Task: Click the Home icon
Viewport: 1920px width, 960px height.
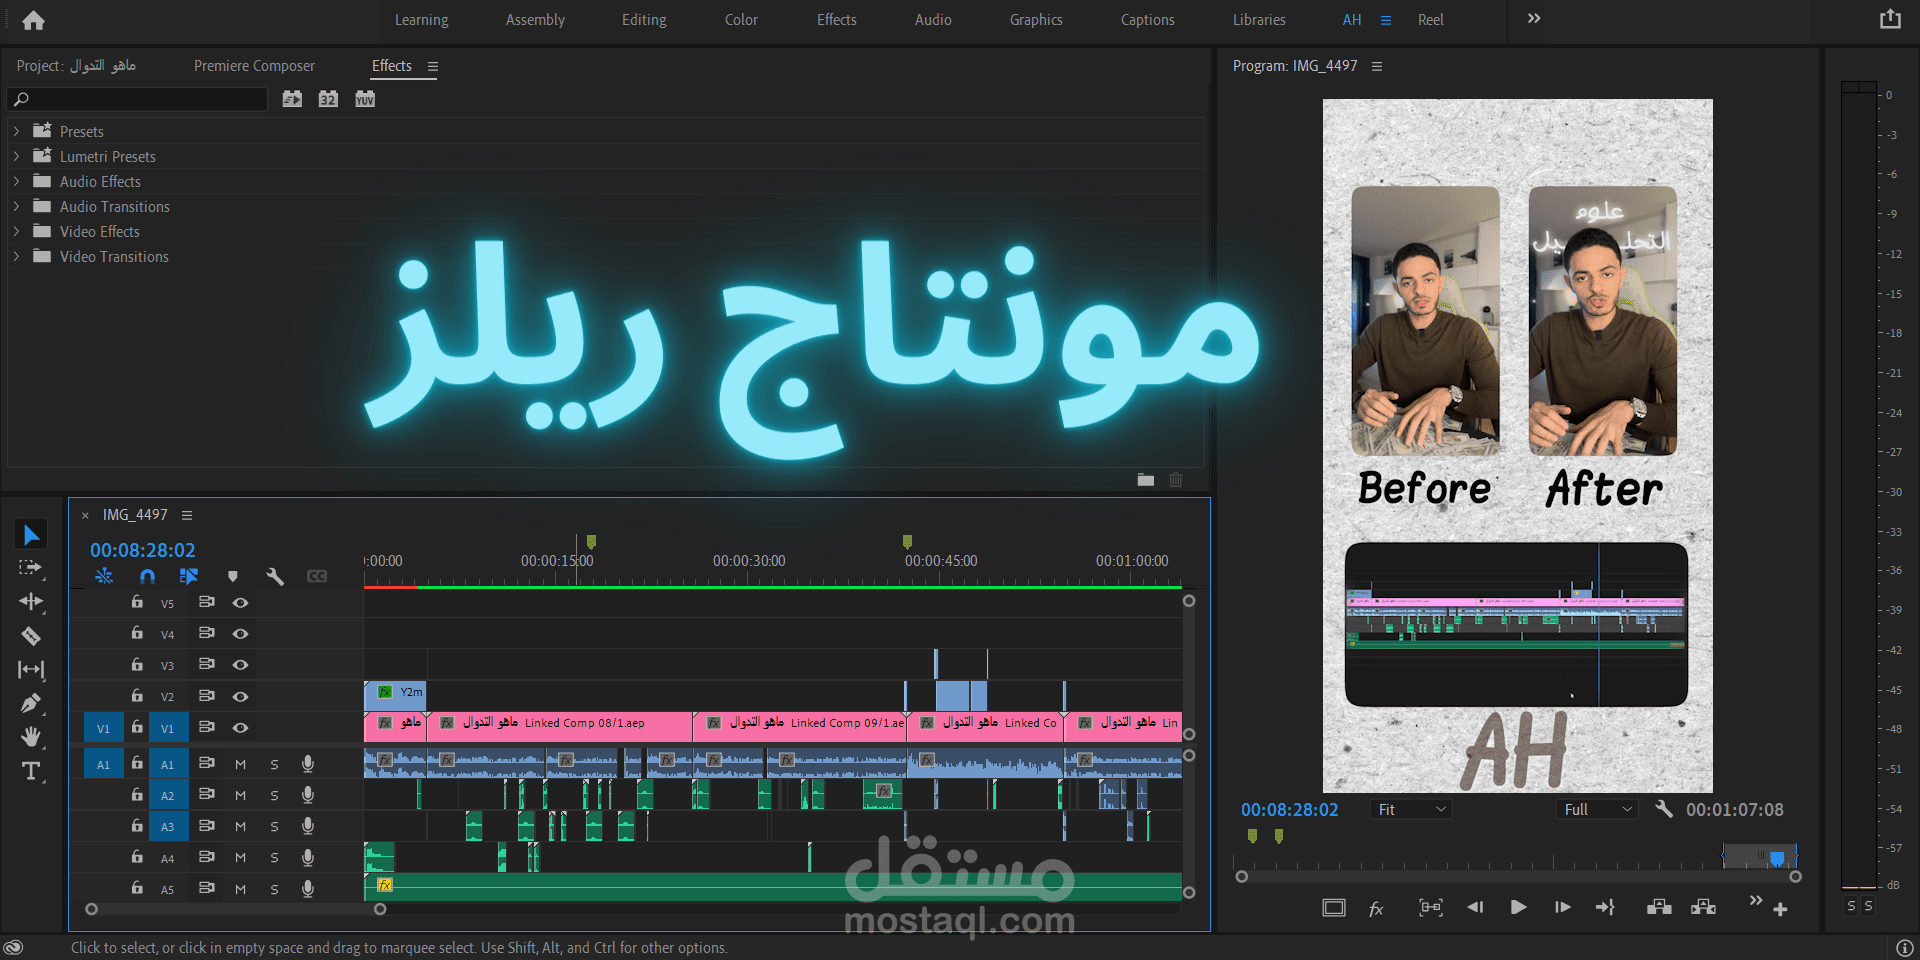Action: click(33, 20)
